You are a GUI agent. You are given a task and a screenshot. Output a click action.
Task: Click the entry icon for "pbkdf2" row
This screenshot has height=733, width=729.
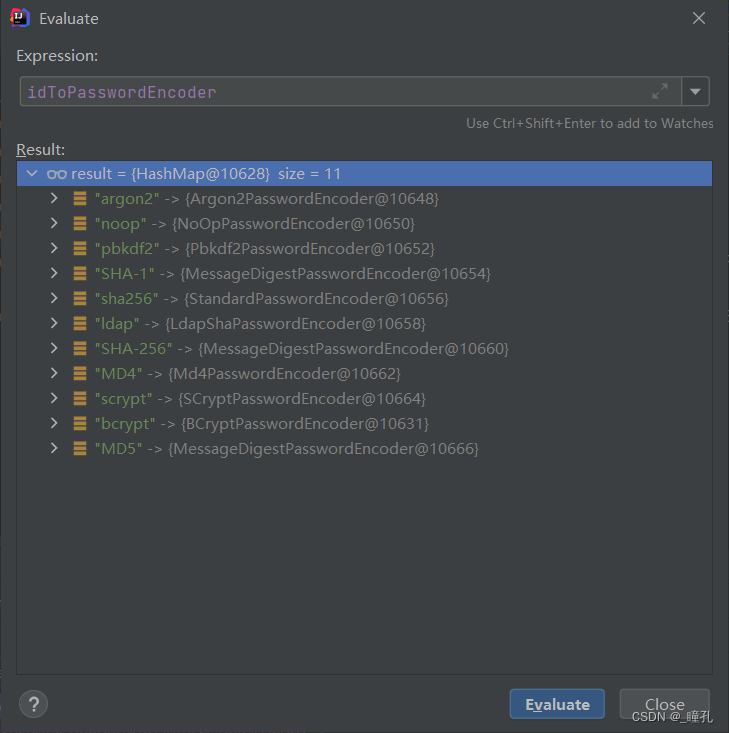click(x=80, y=248)
